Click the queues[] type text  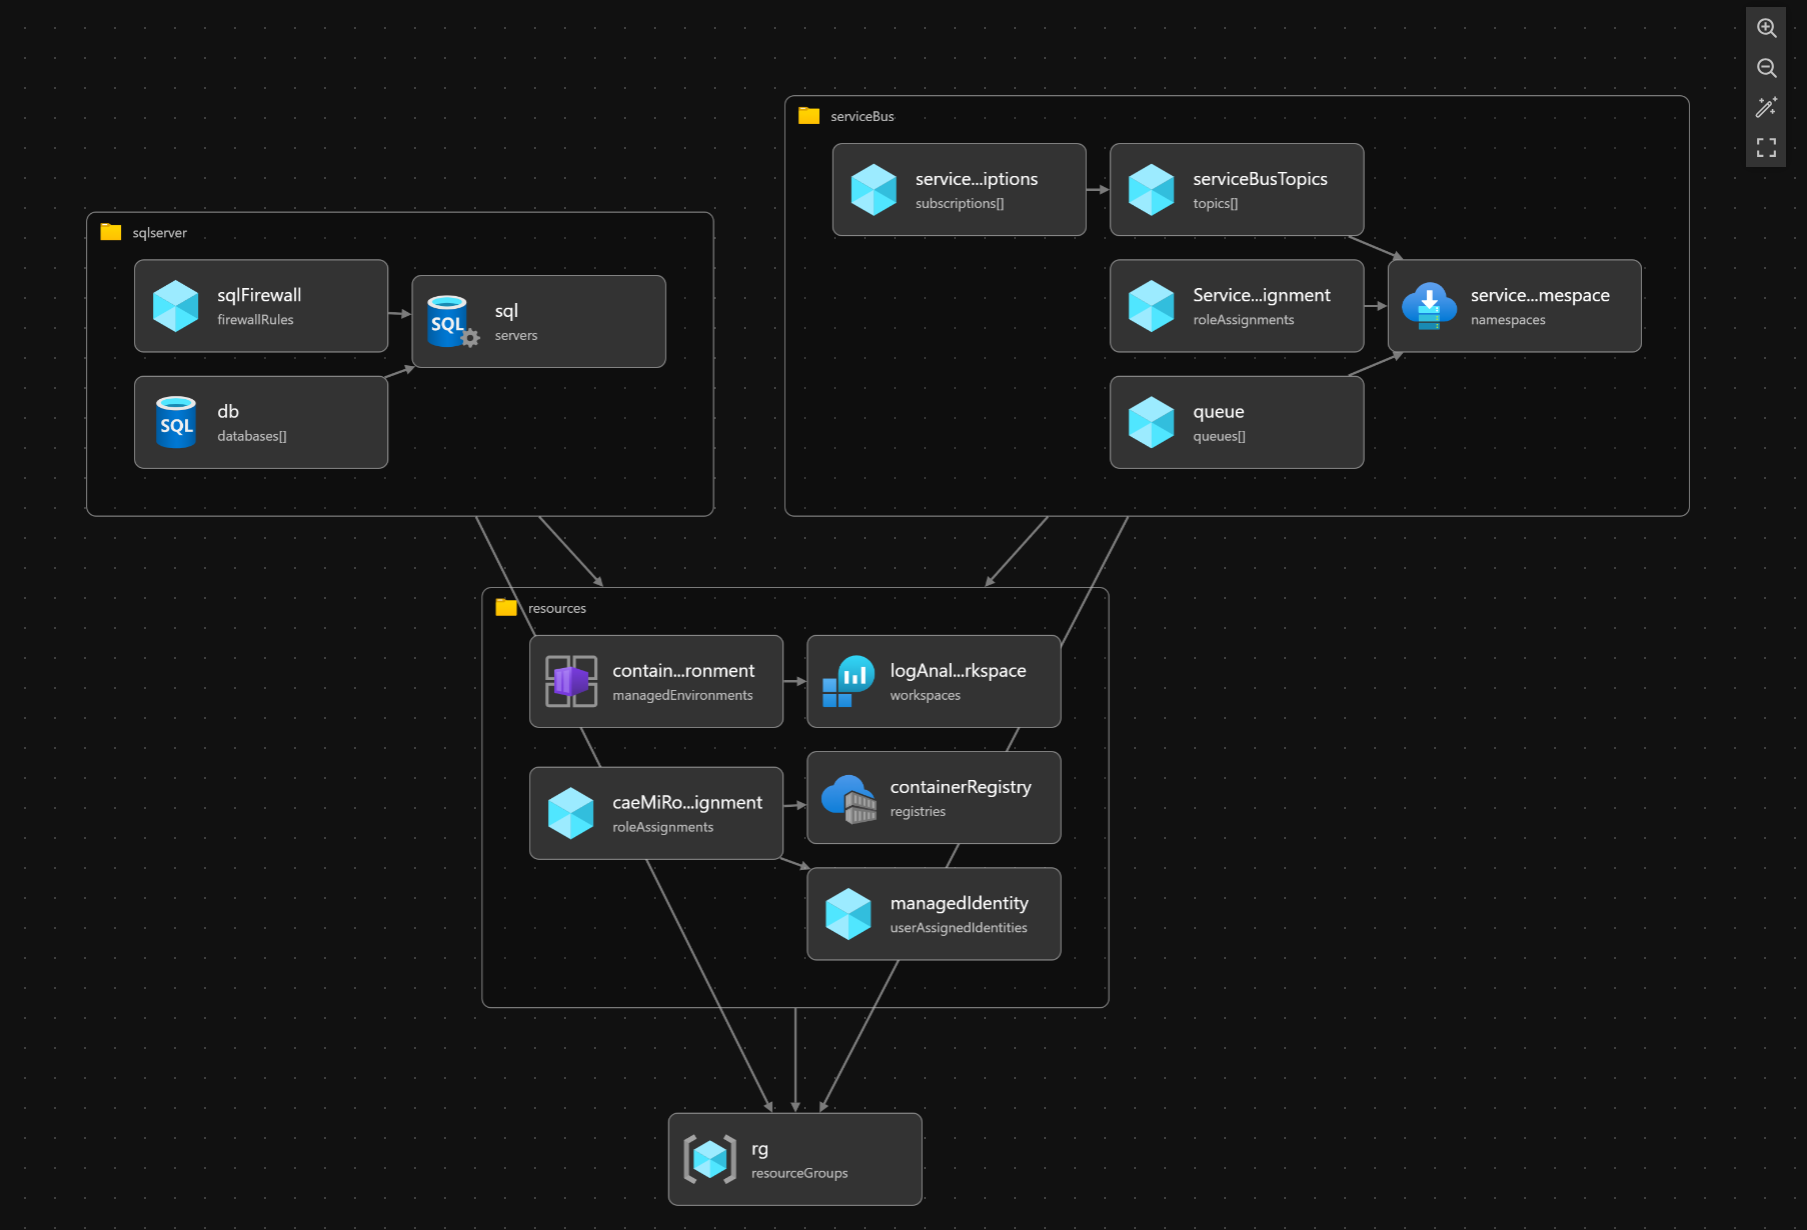1219,436
